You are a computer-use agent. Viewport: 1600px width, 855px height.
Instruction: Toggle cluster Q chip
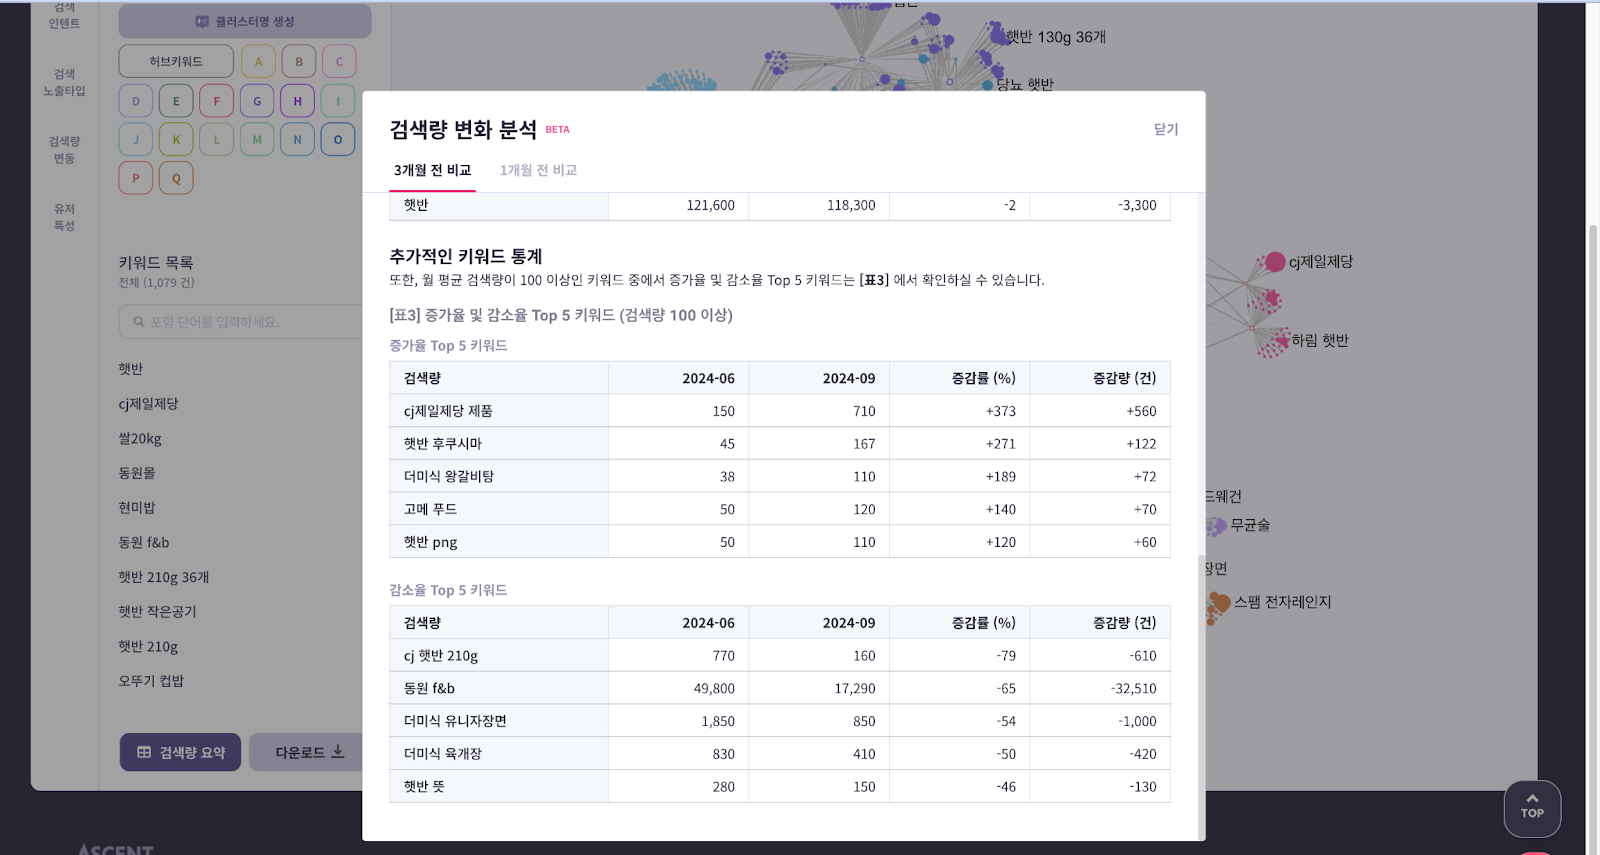pyautogui.click(x=176, y=178)
